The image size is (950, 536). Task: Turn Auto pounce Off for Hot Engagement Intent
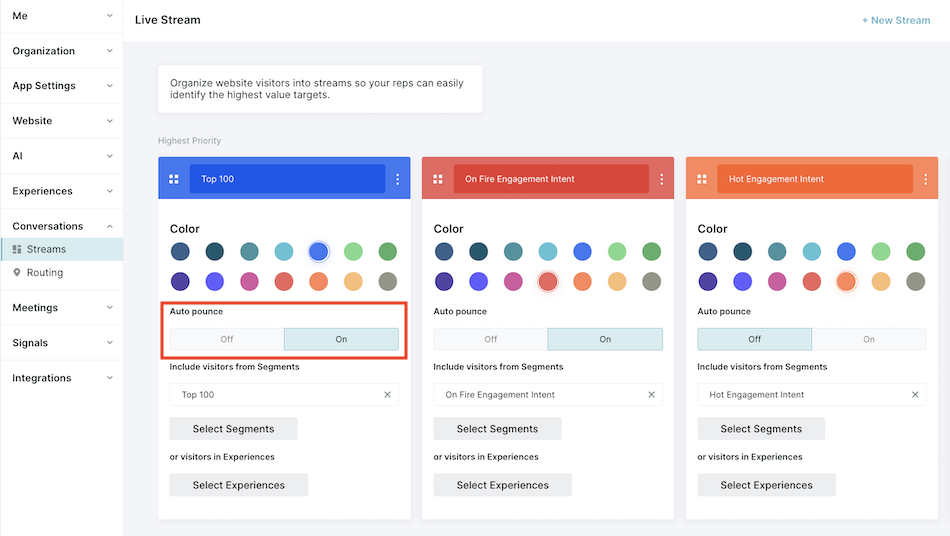754,339
